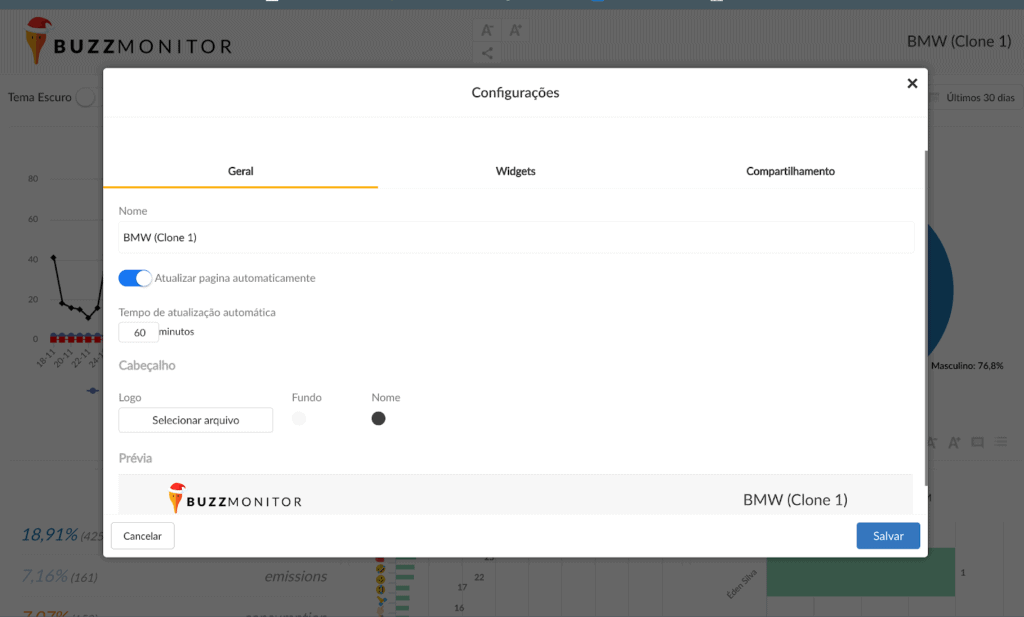Click the Cancelar button

point(143,536)
